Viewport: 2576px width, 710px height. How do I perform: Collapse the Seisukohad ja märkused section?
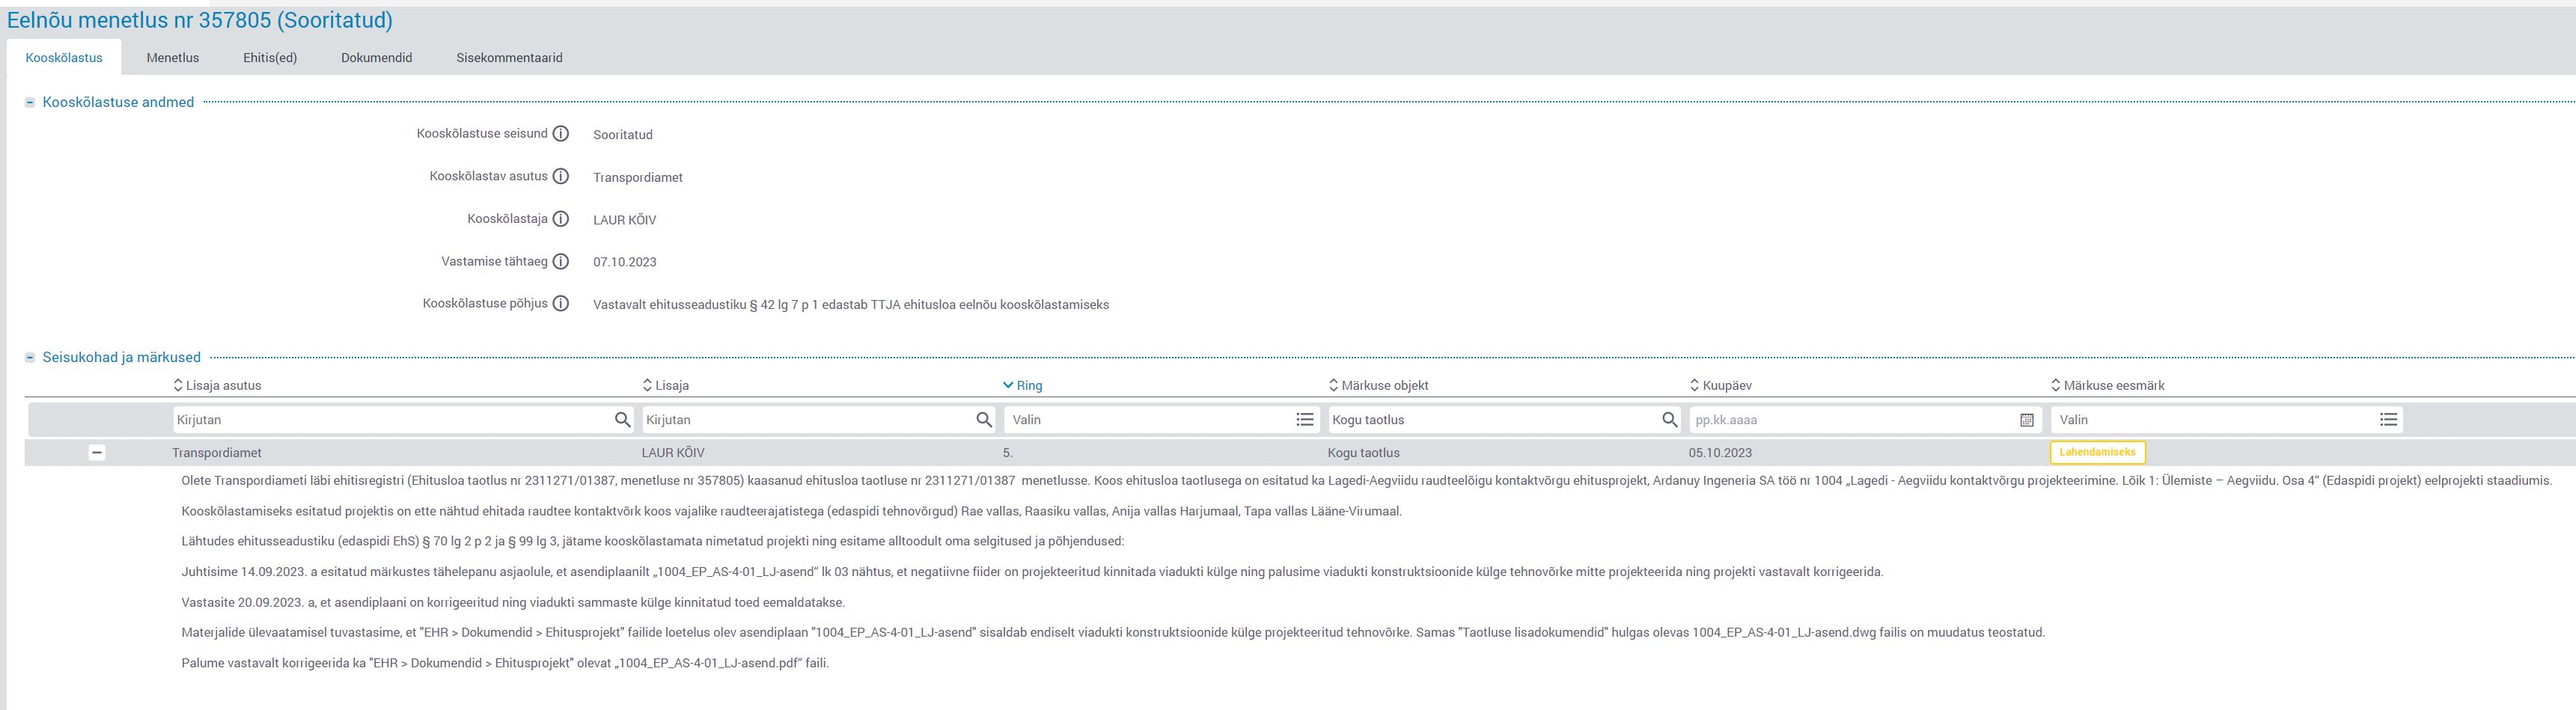coord(30,357)
